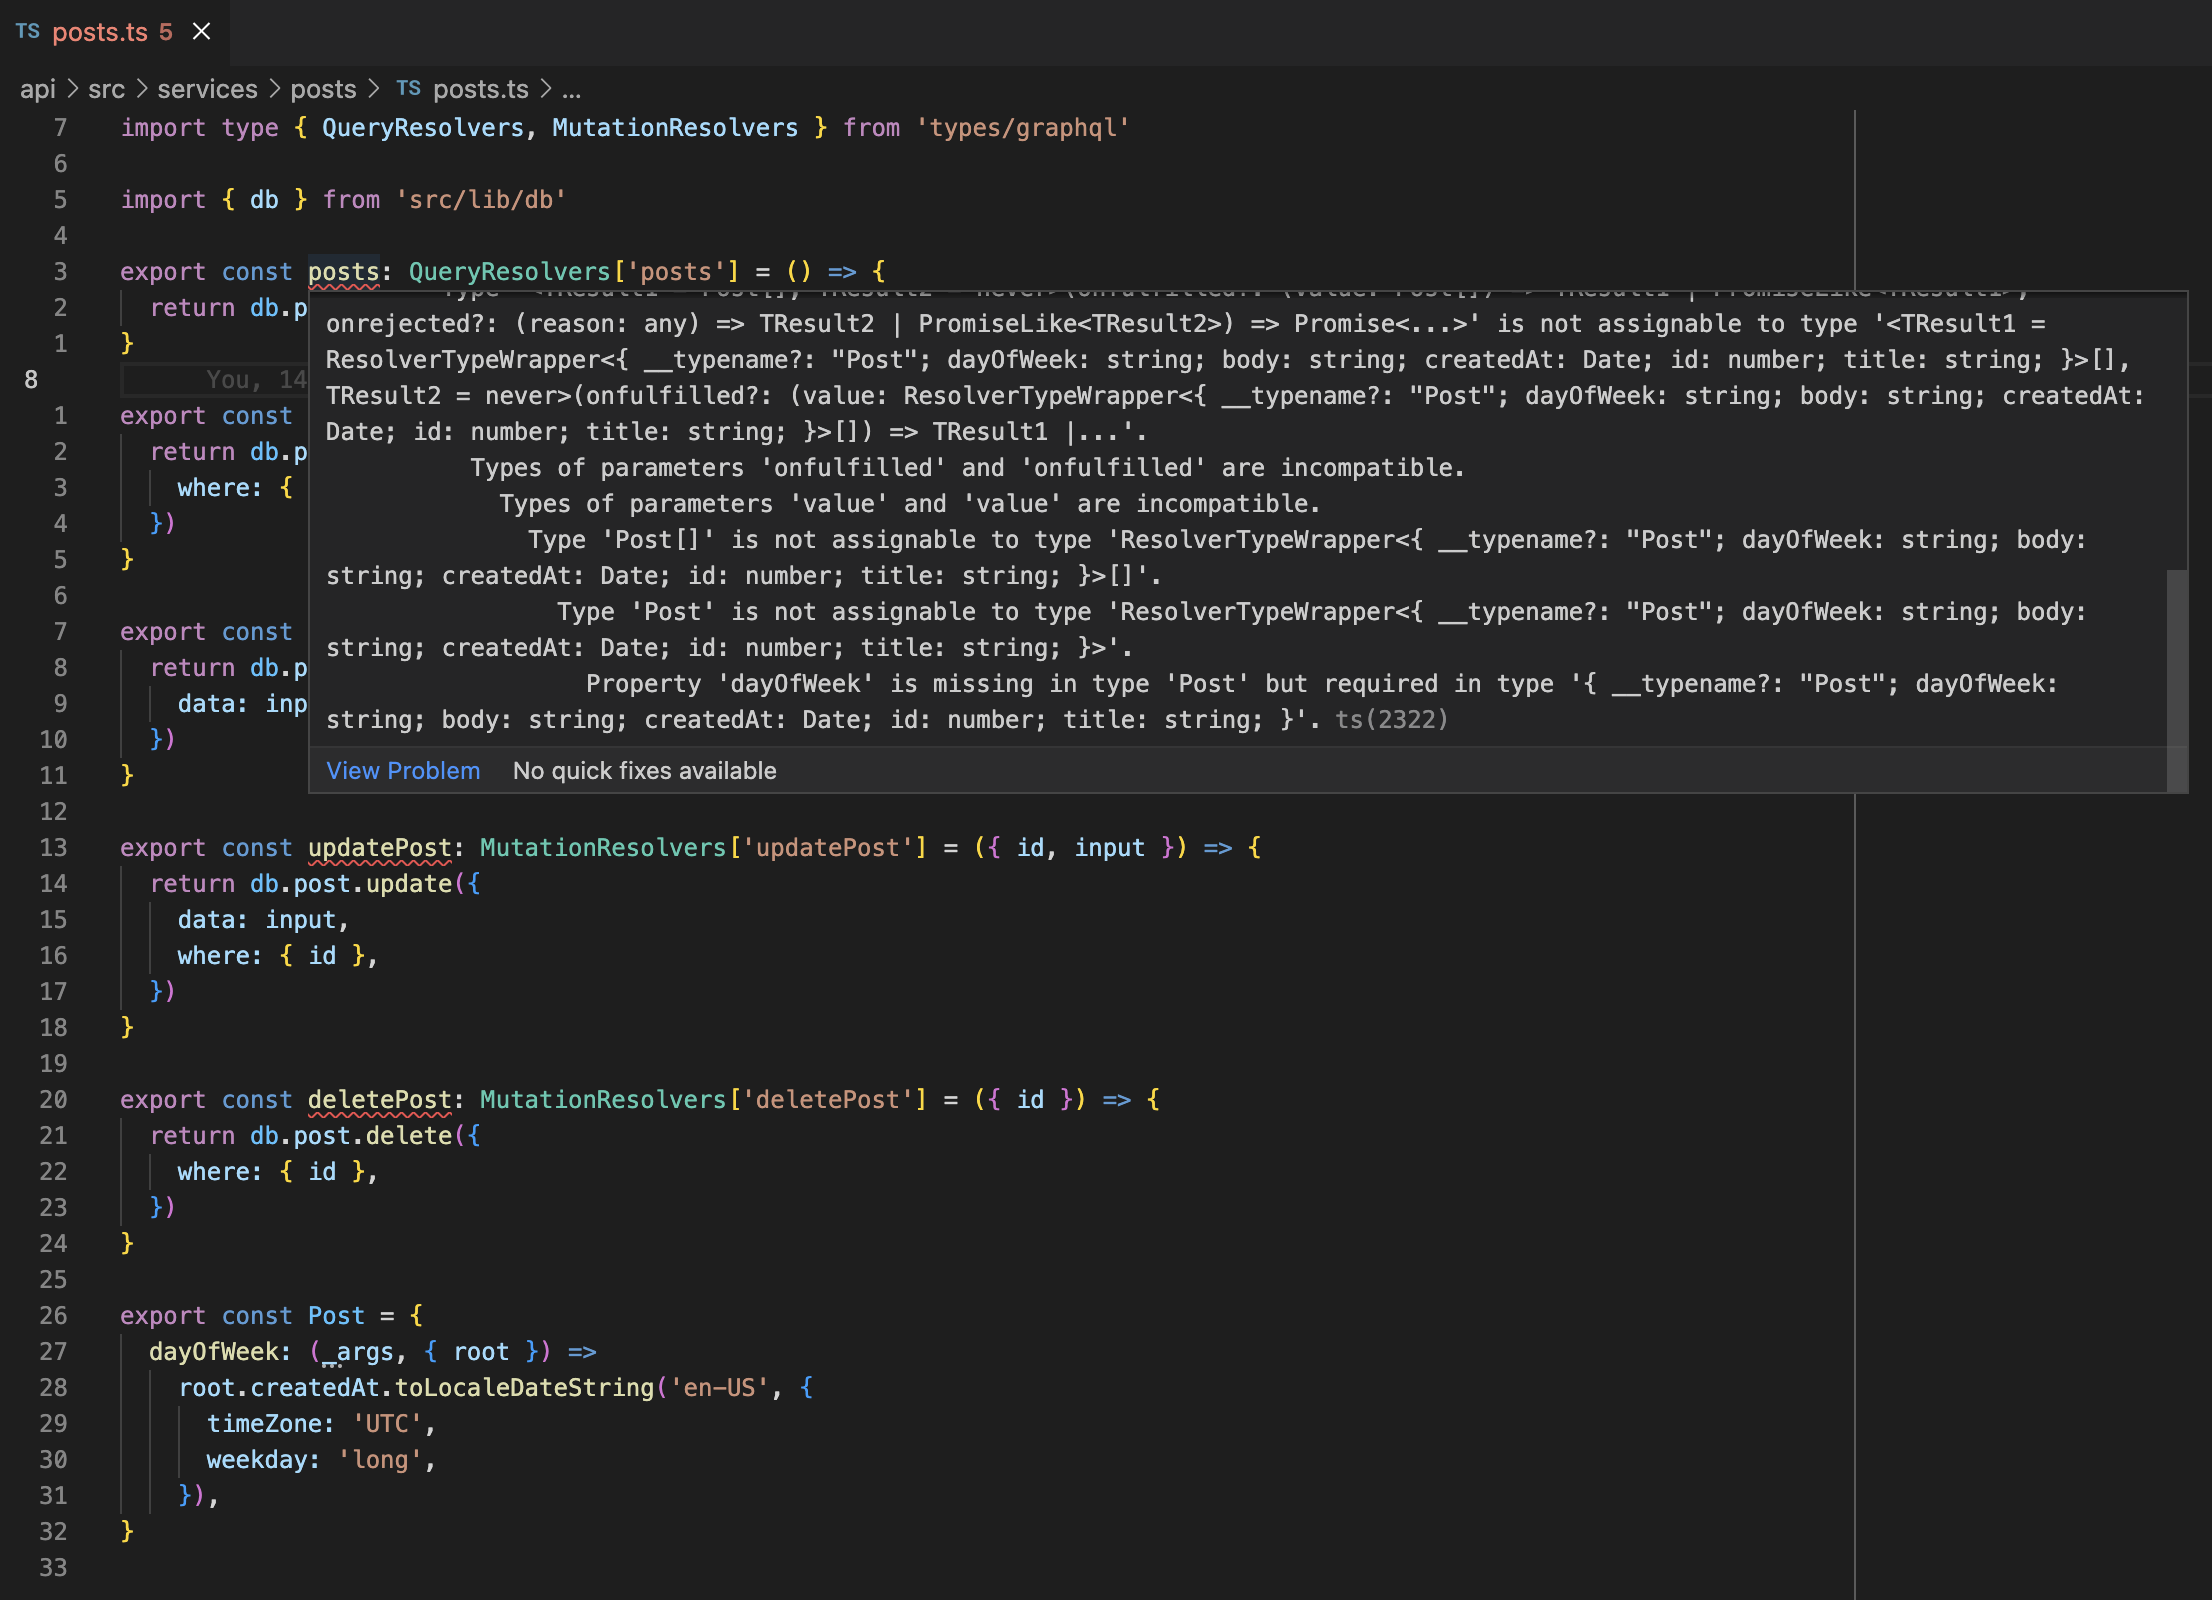This screenshot has width=2212, height=1600.
Task: Click gutter line number 33
Action: pos(53,1568)
